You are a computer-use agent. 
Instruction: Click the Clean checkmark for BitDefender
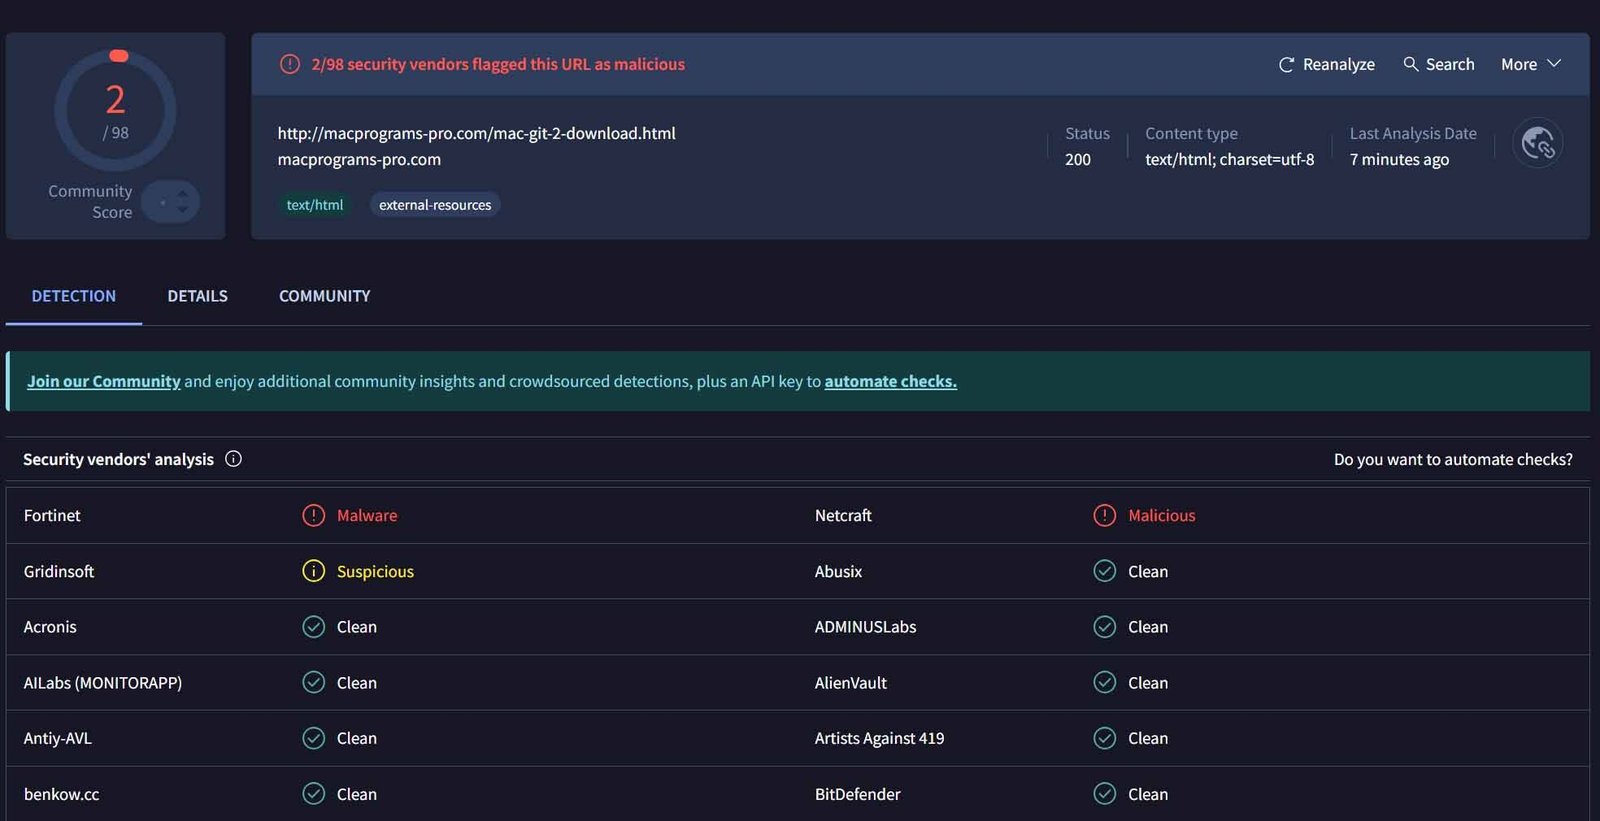click(x=1104, y=794)
